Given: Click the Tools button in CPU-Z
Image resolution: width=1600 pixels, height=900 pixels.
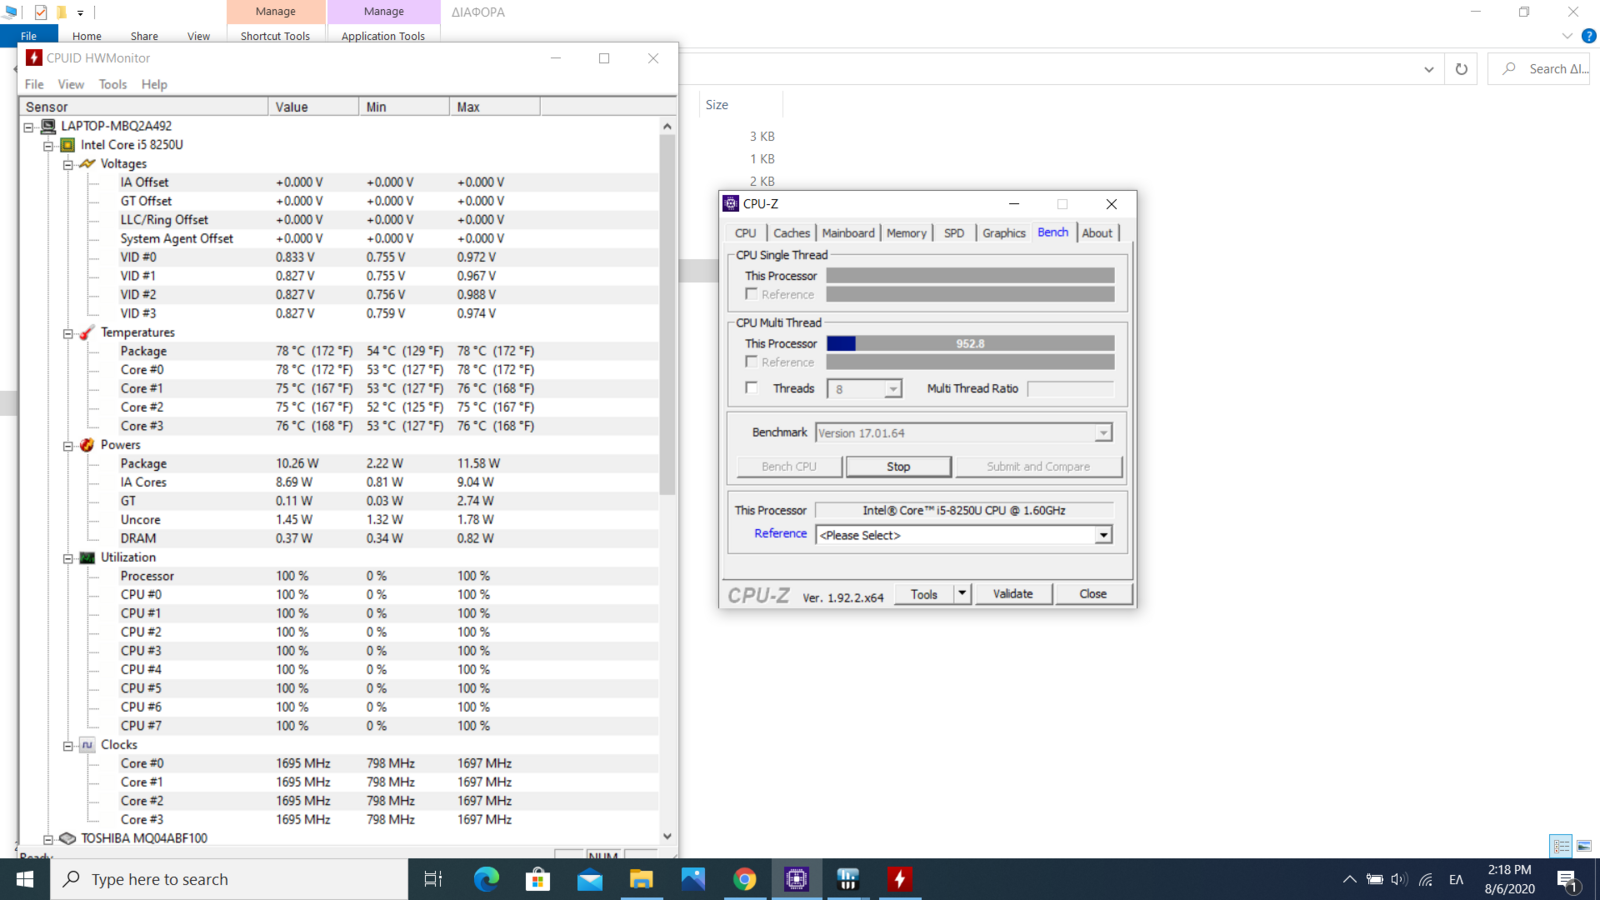Looking at the screenshot, I should point(924,594).
